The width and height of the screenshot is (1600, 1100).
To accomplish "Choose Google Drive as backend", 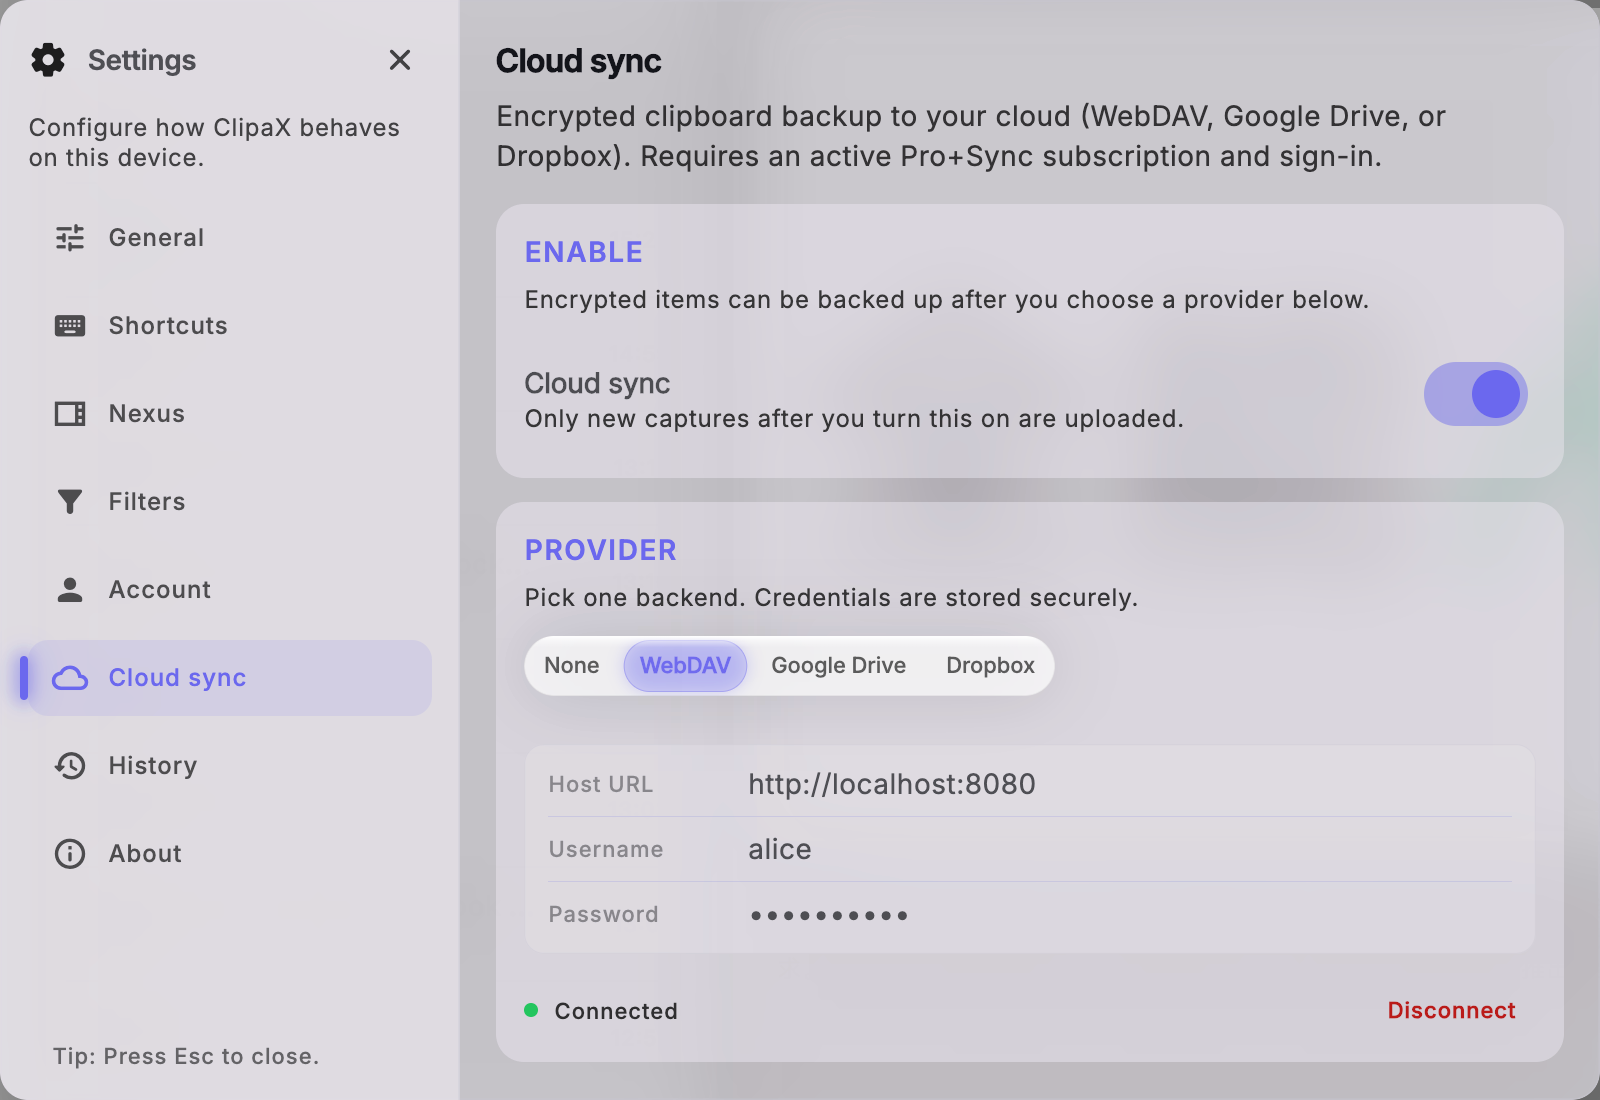I will [x=839, y=666].
